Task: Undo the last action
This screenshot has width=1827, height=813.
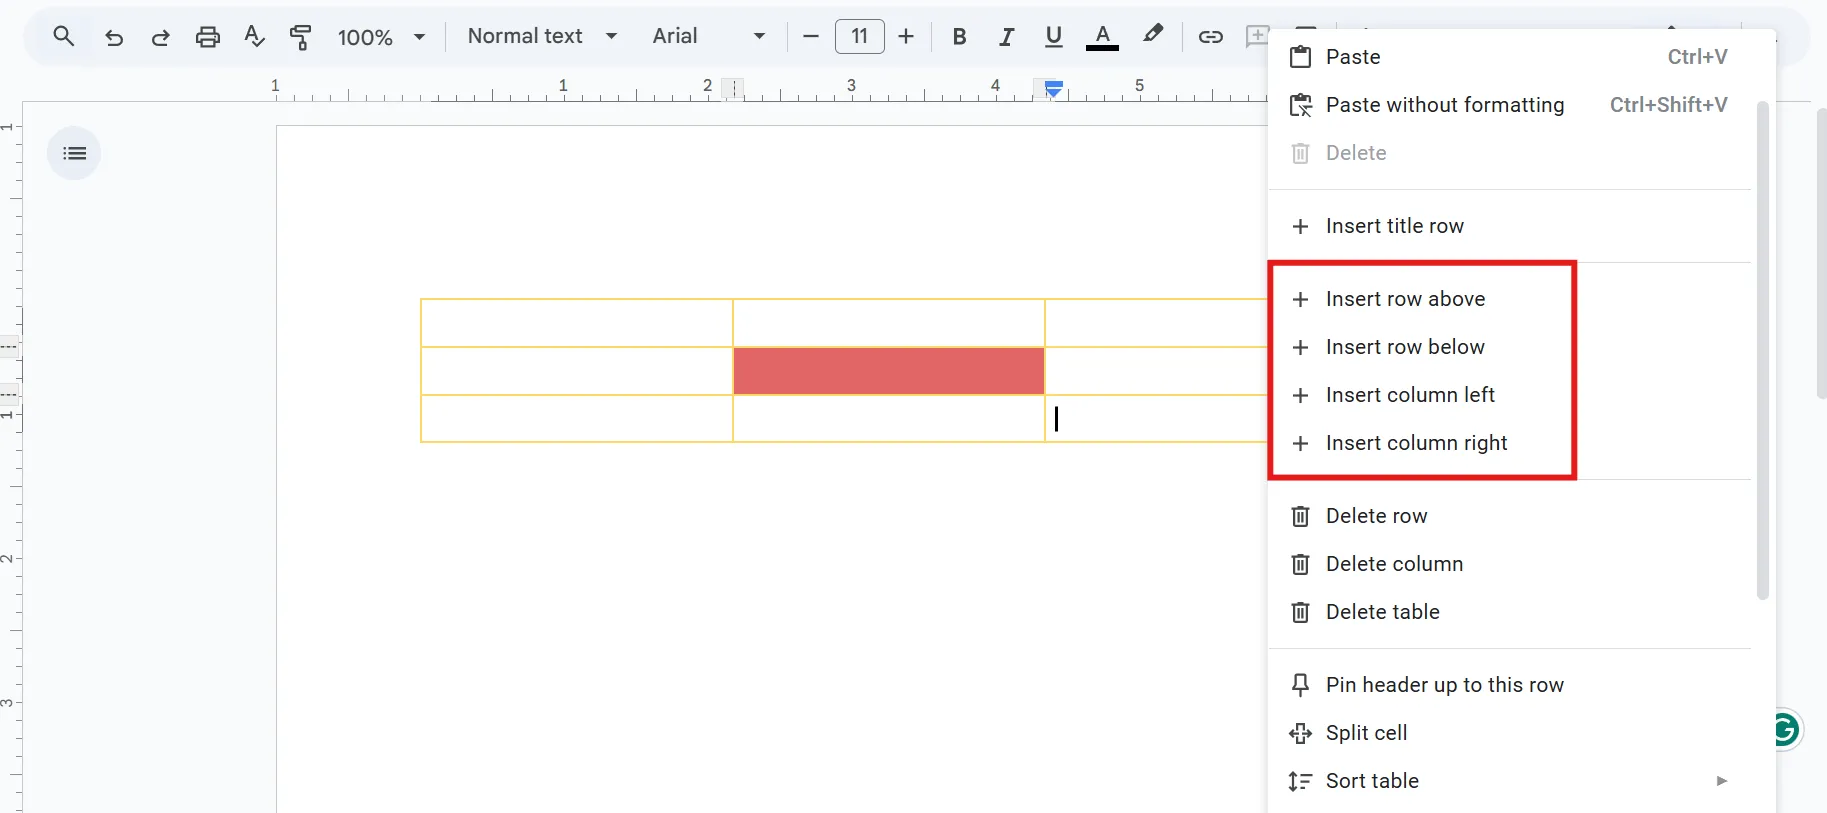Action: pyautogui.click(x=114, y=37)
